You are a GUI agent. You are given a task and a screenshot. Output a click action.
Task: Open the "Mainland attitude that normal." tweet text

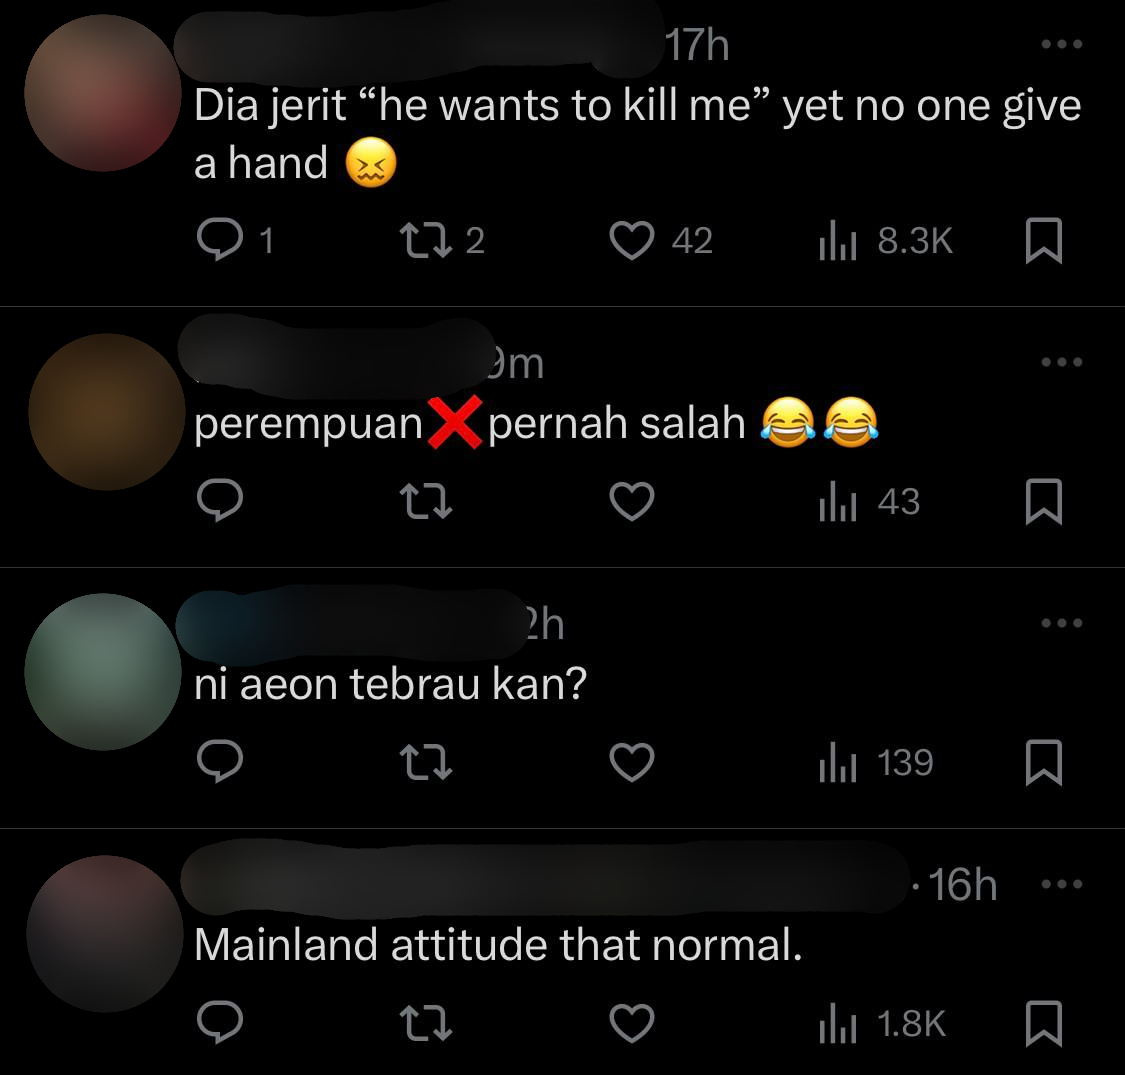498,944
